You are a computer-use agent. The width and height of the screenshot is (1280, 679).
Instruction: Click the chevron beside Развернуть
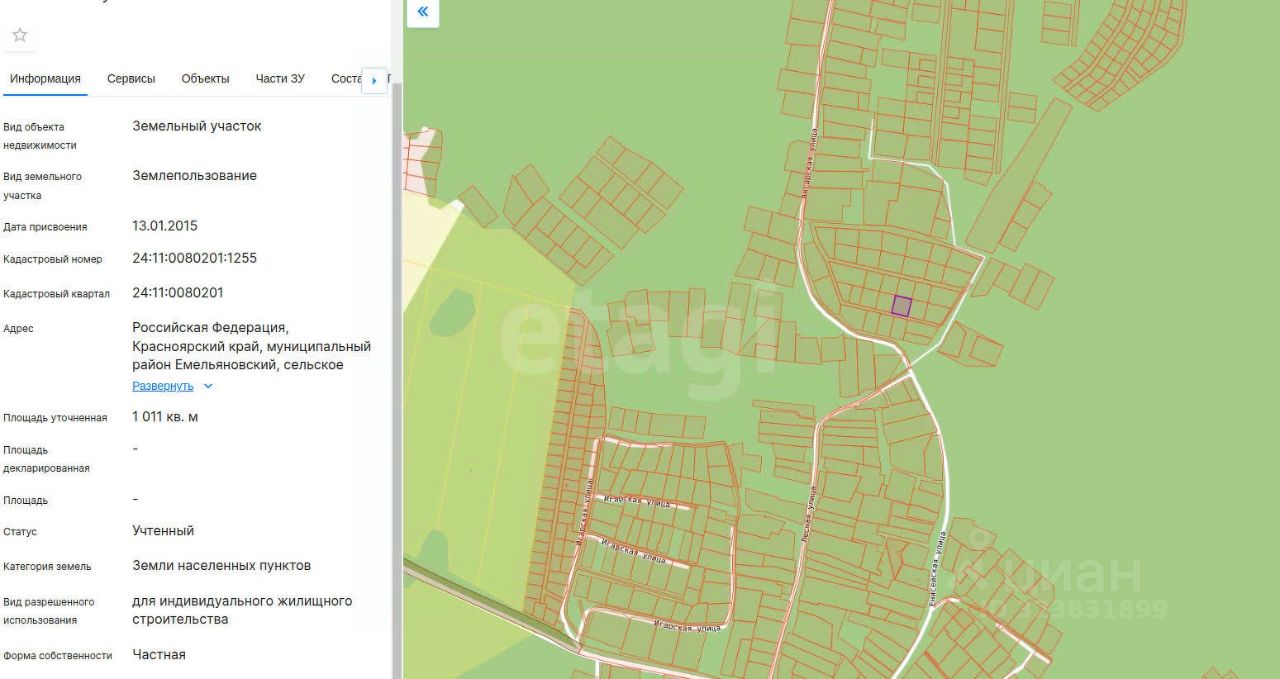tap(208, 386)
